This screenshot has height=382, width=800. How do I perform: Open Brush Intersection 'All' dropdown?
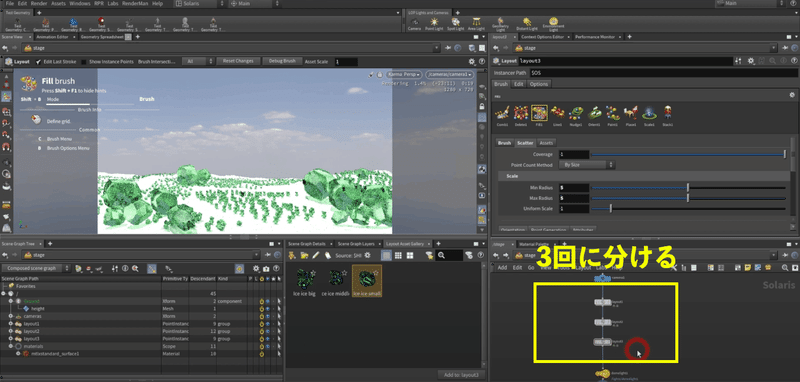(198, 61)
